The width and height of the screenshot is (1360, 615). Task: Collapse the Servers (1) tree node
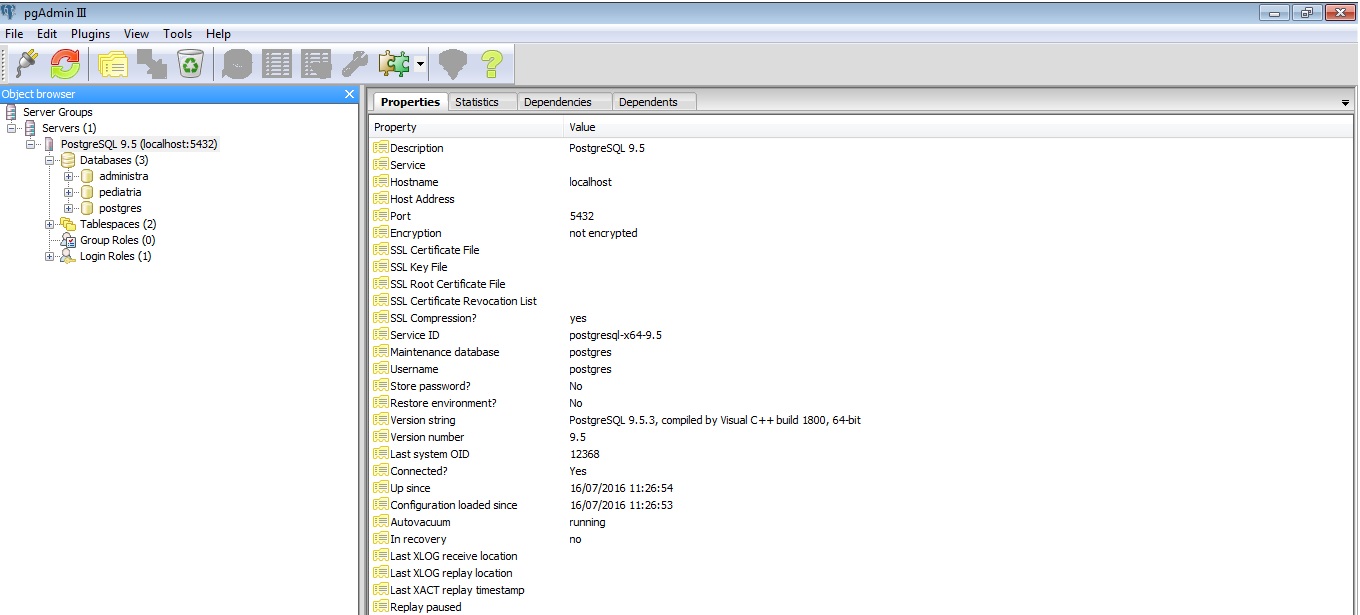coord(12,128)
